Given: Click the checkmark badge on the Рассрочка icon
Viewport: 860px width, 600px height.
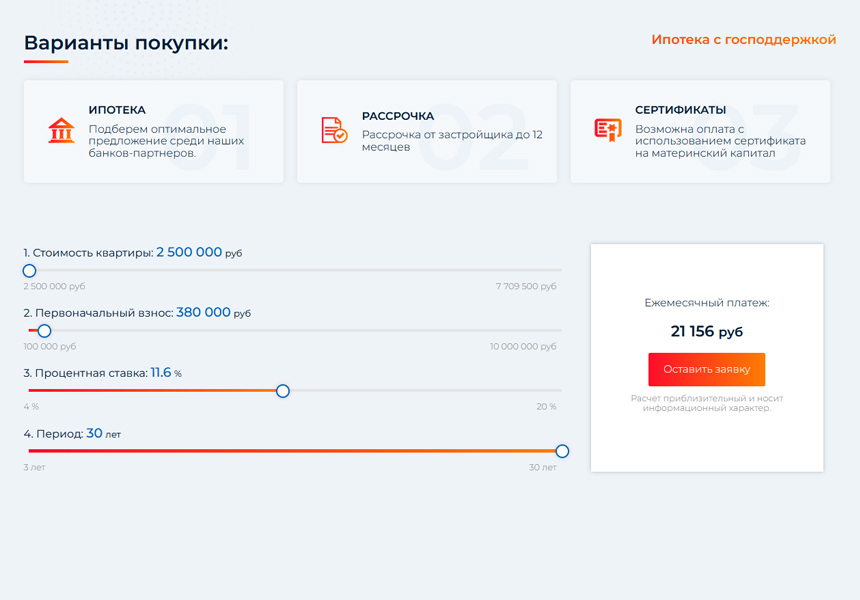Looking at the screenshot, I should pyautogui.click(x=341, y=138).
